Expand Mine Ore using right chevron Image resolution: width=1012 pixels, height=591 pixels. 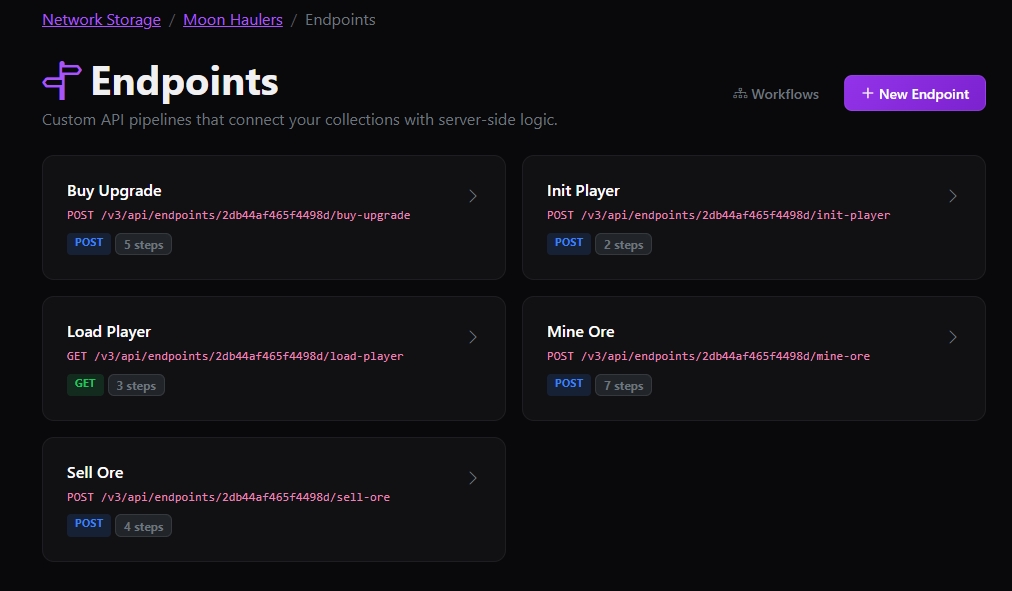coord(953,337)
